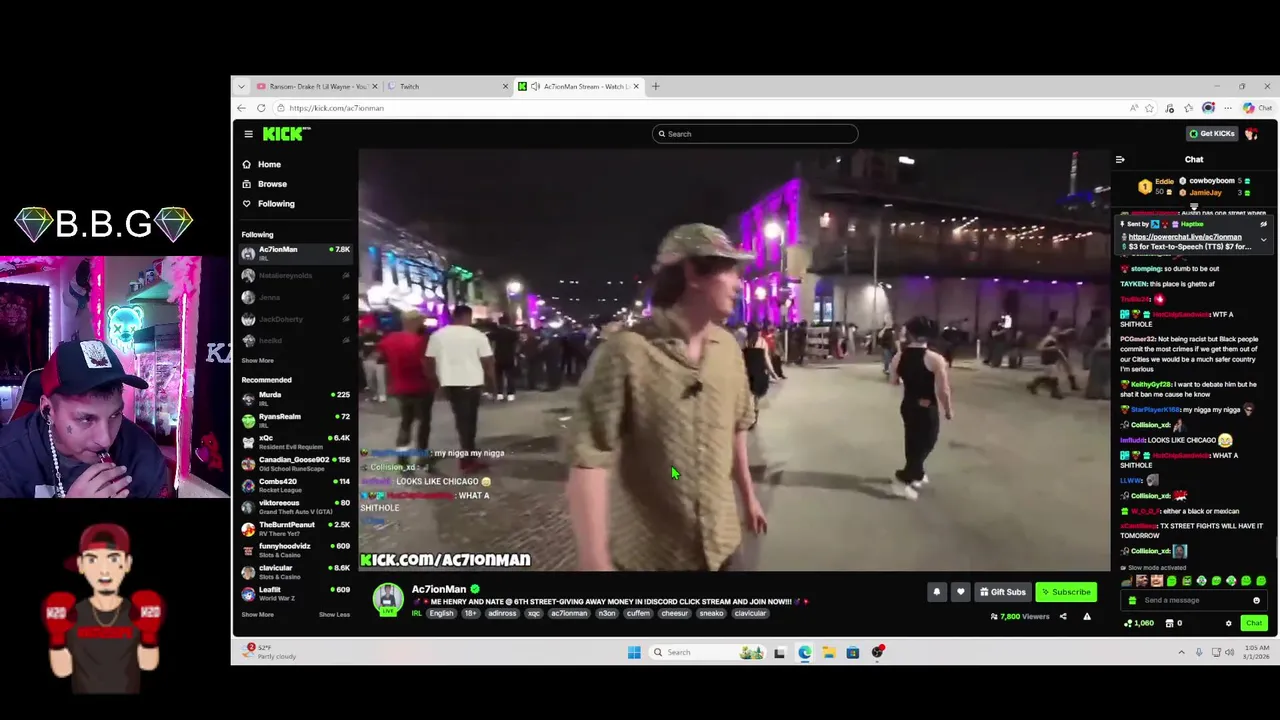Expand the pinned message chevron

click(1263, 239)
